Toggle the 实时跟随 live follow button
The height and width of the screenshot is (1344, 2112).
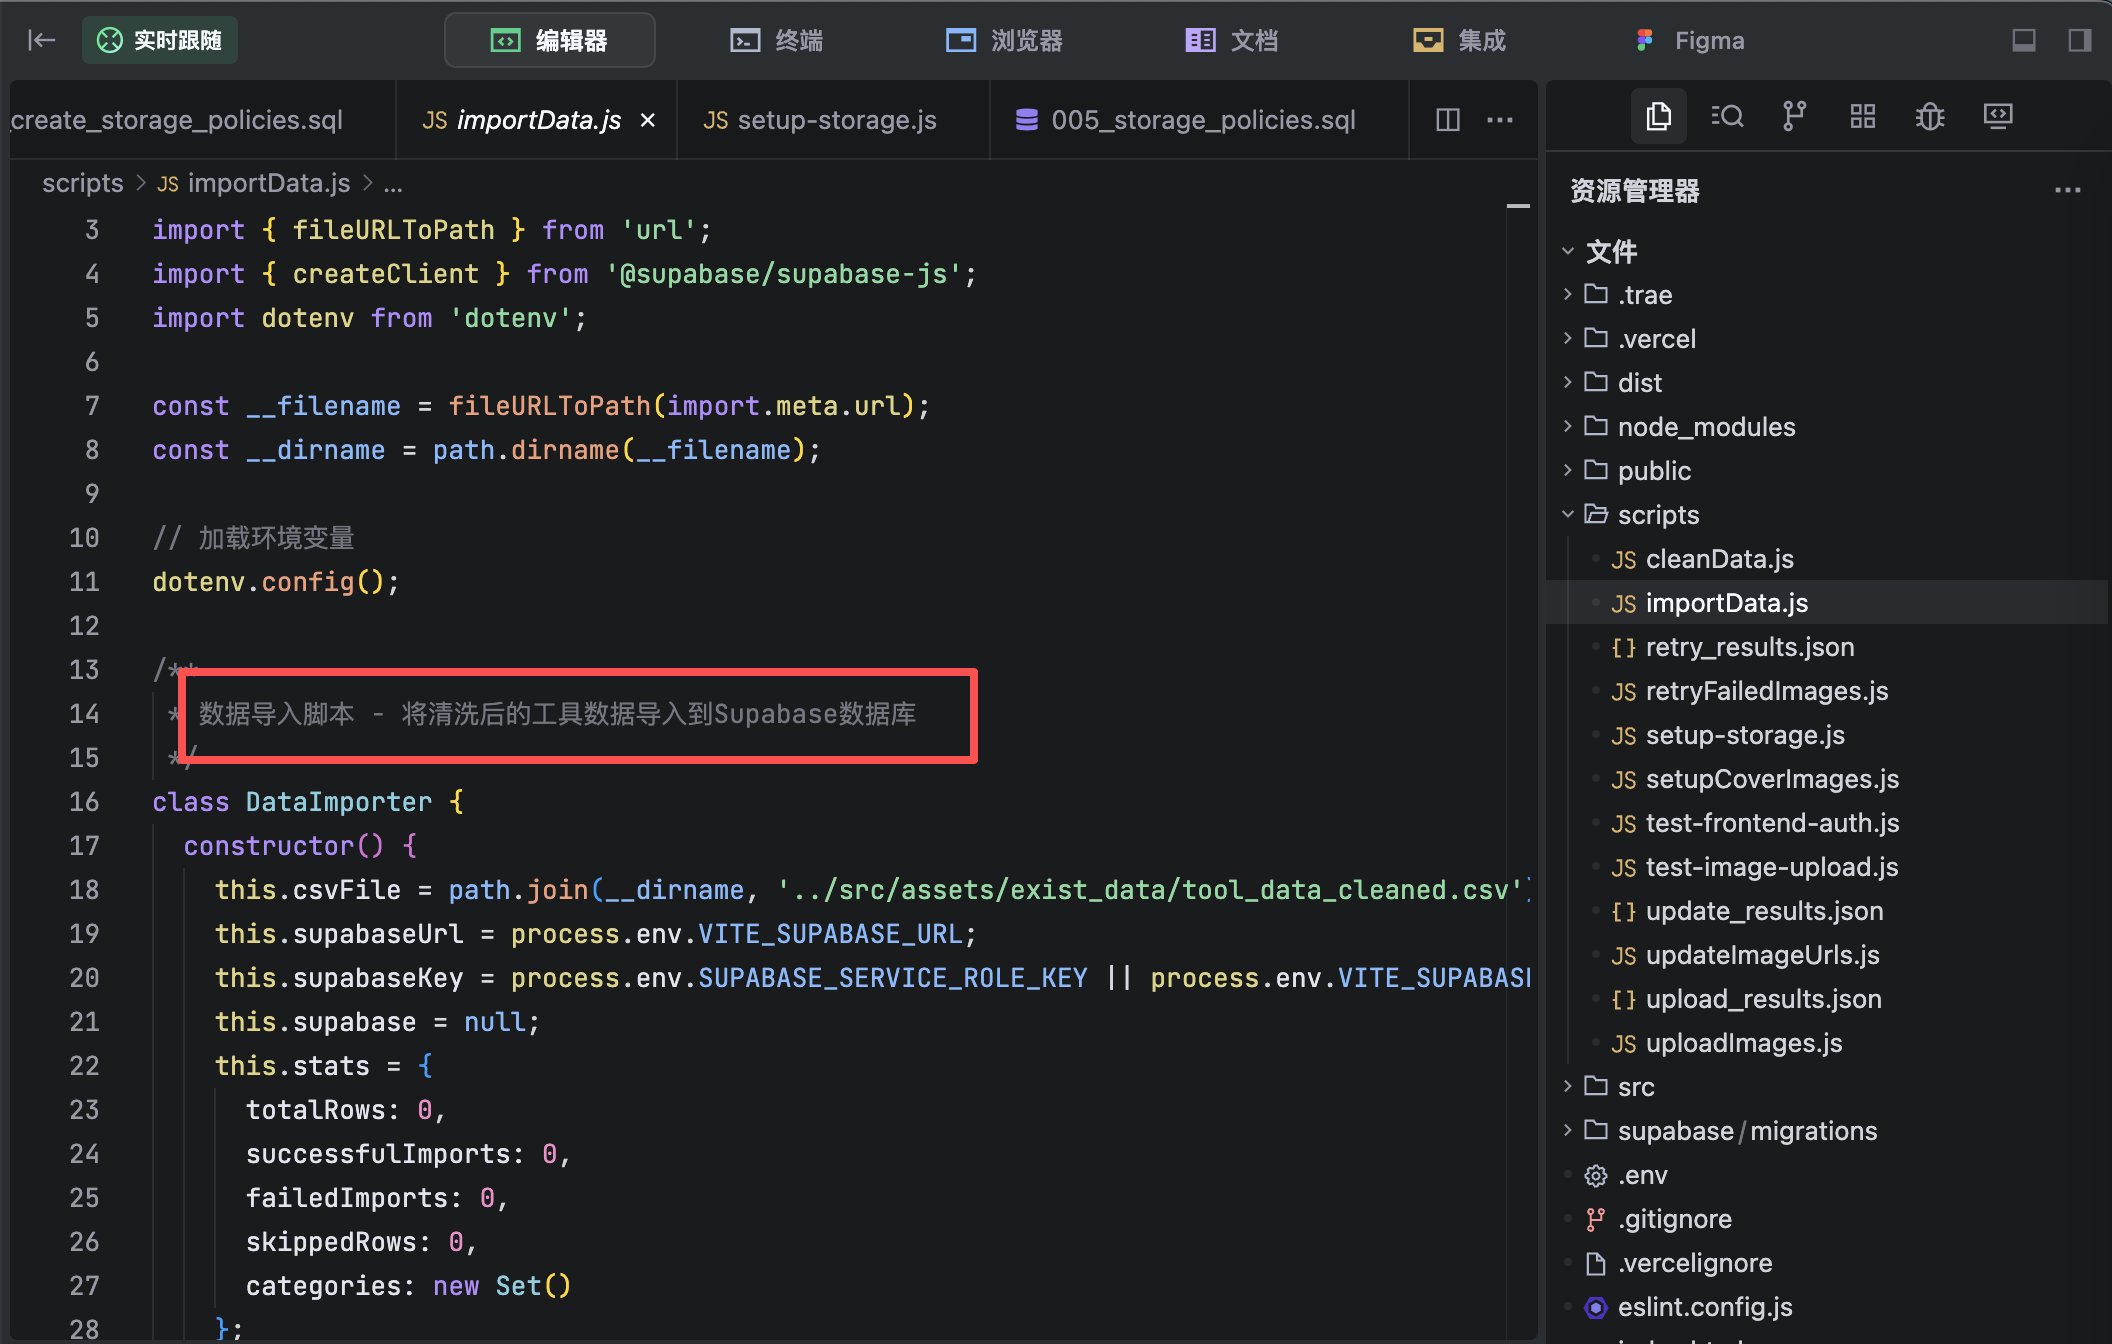(160, 40)
